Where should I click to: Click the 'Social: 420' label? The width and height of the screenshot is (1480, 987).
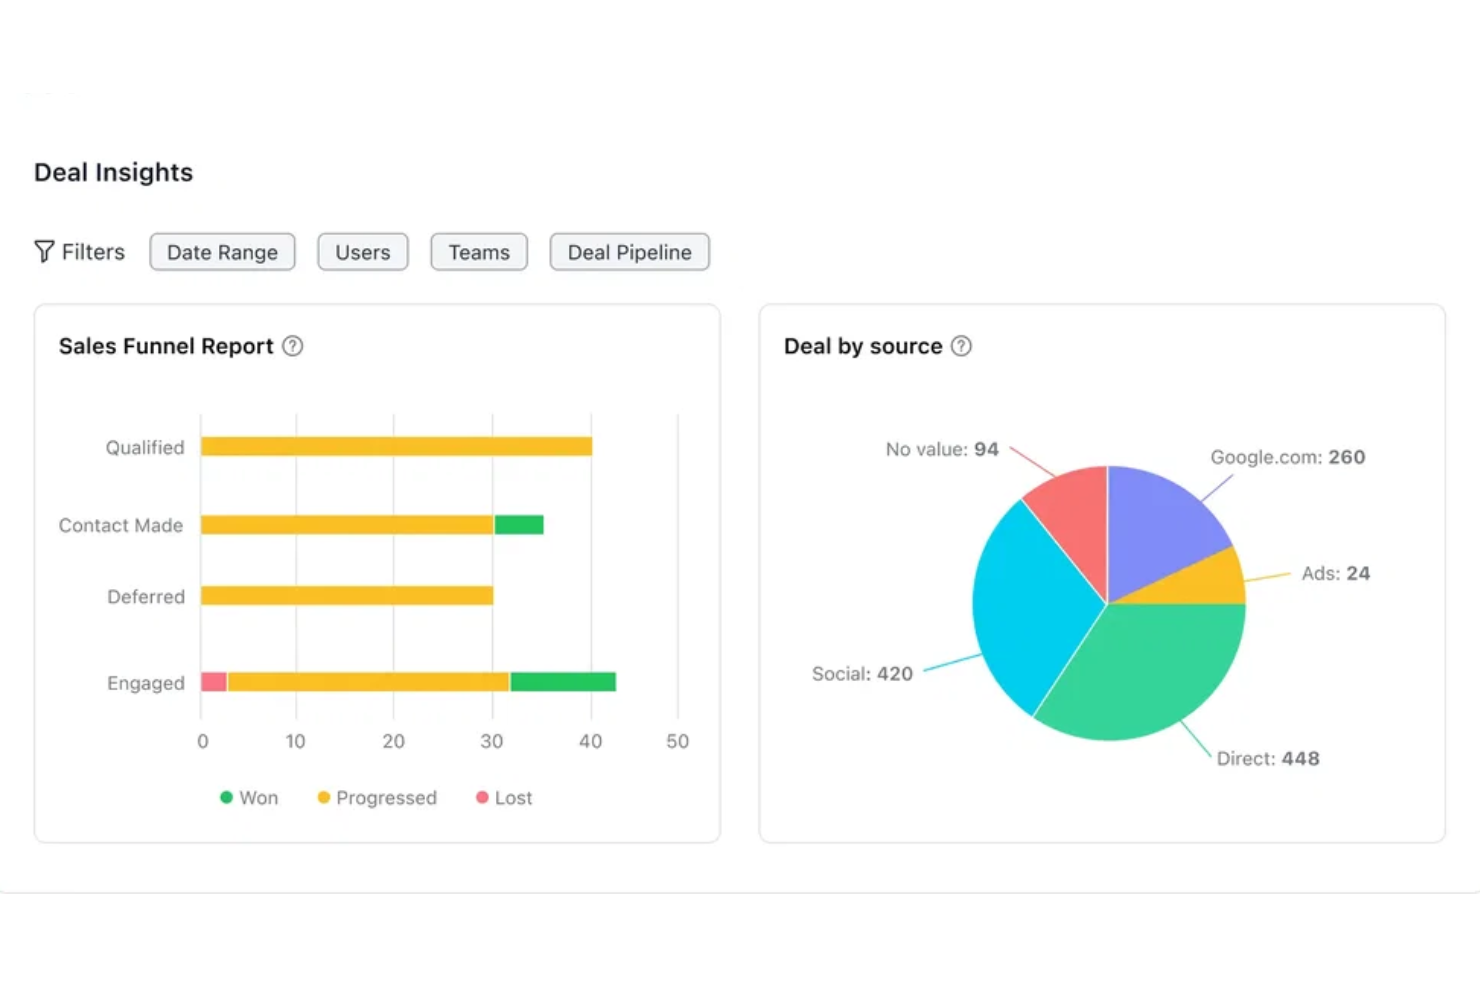point(862,674)
